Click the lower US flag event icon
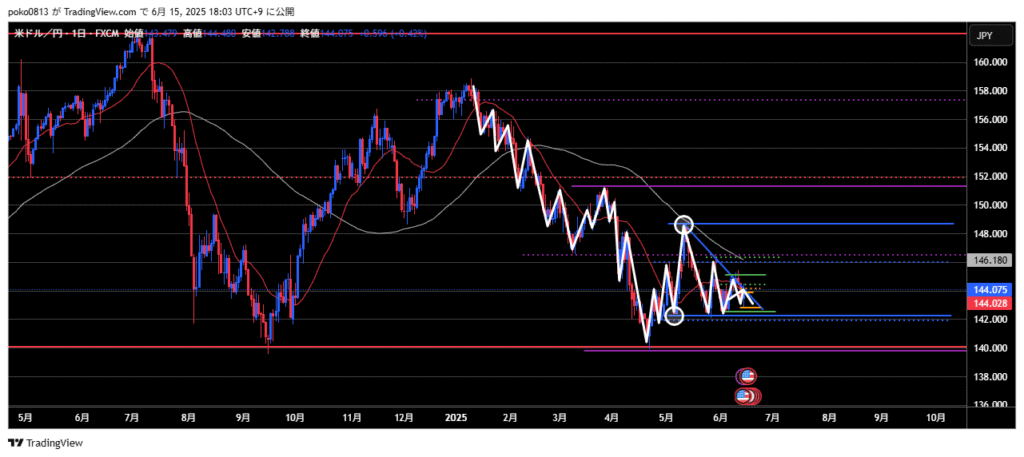Screen dimensions: 1024x457 (744, 396)
